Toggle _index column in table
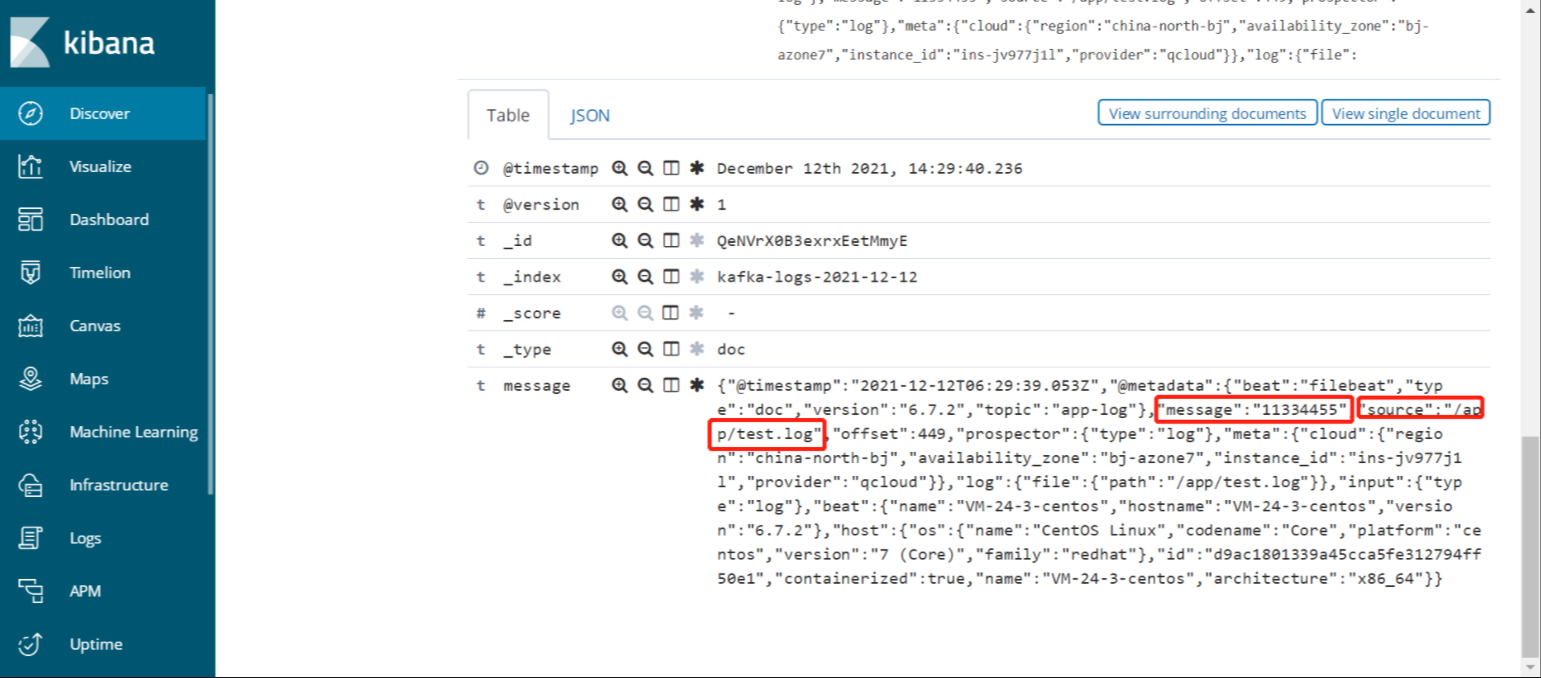 point(671,276)
